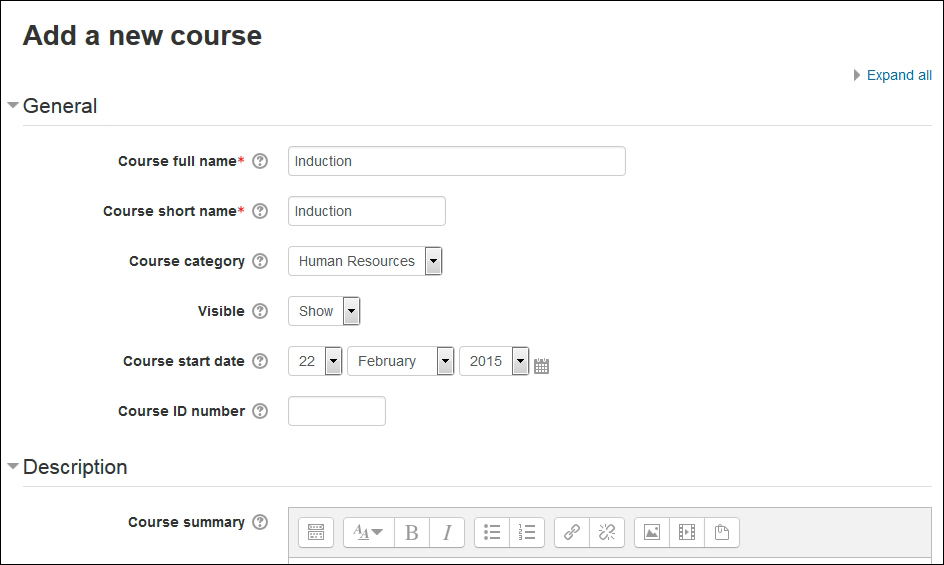
Task: Click the Expand all link
Action: pos(899,75)
